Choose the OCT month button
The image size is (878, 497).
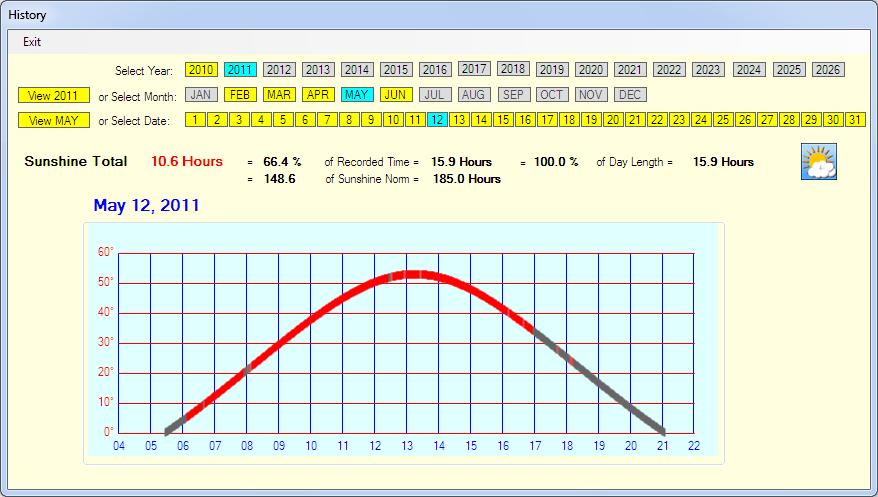pyautogui.click(x=552, y=95)
